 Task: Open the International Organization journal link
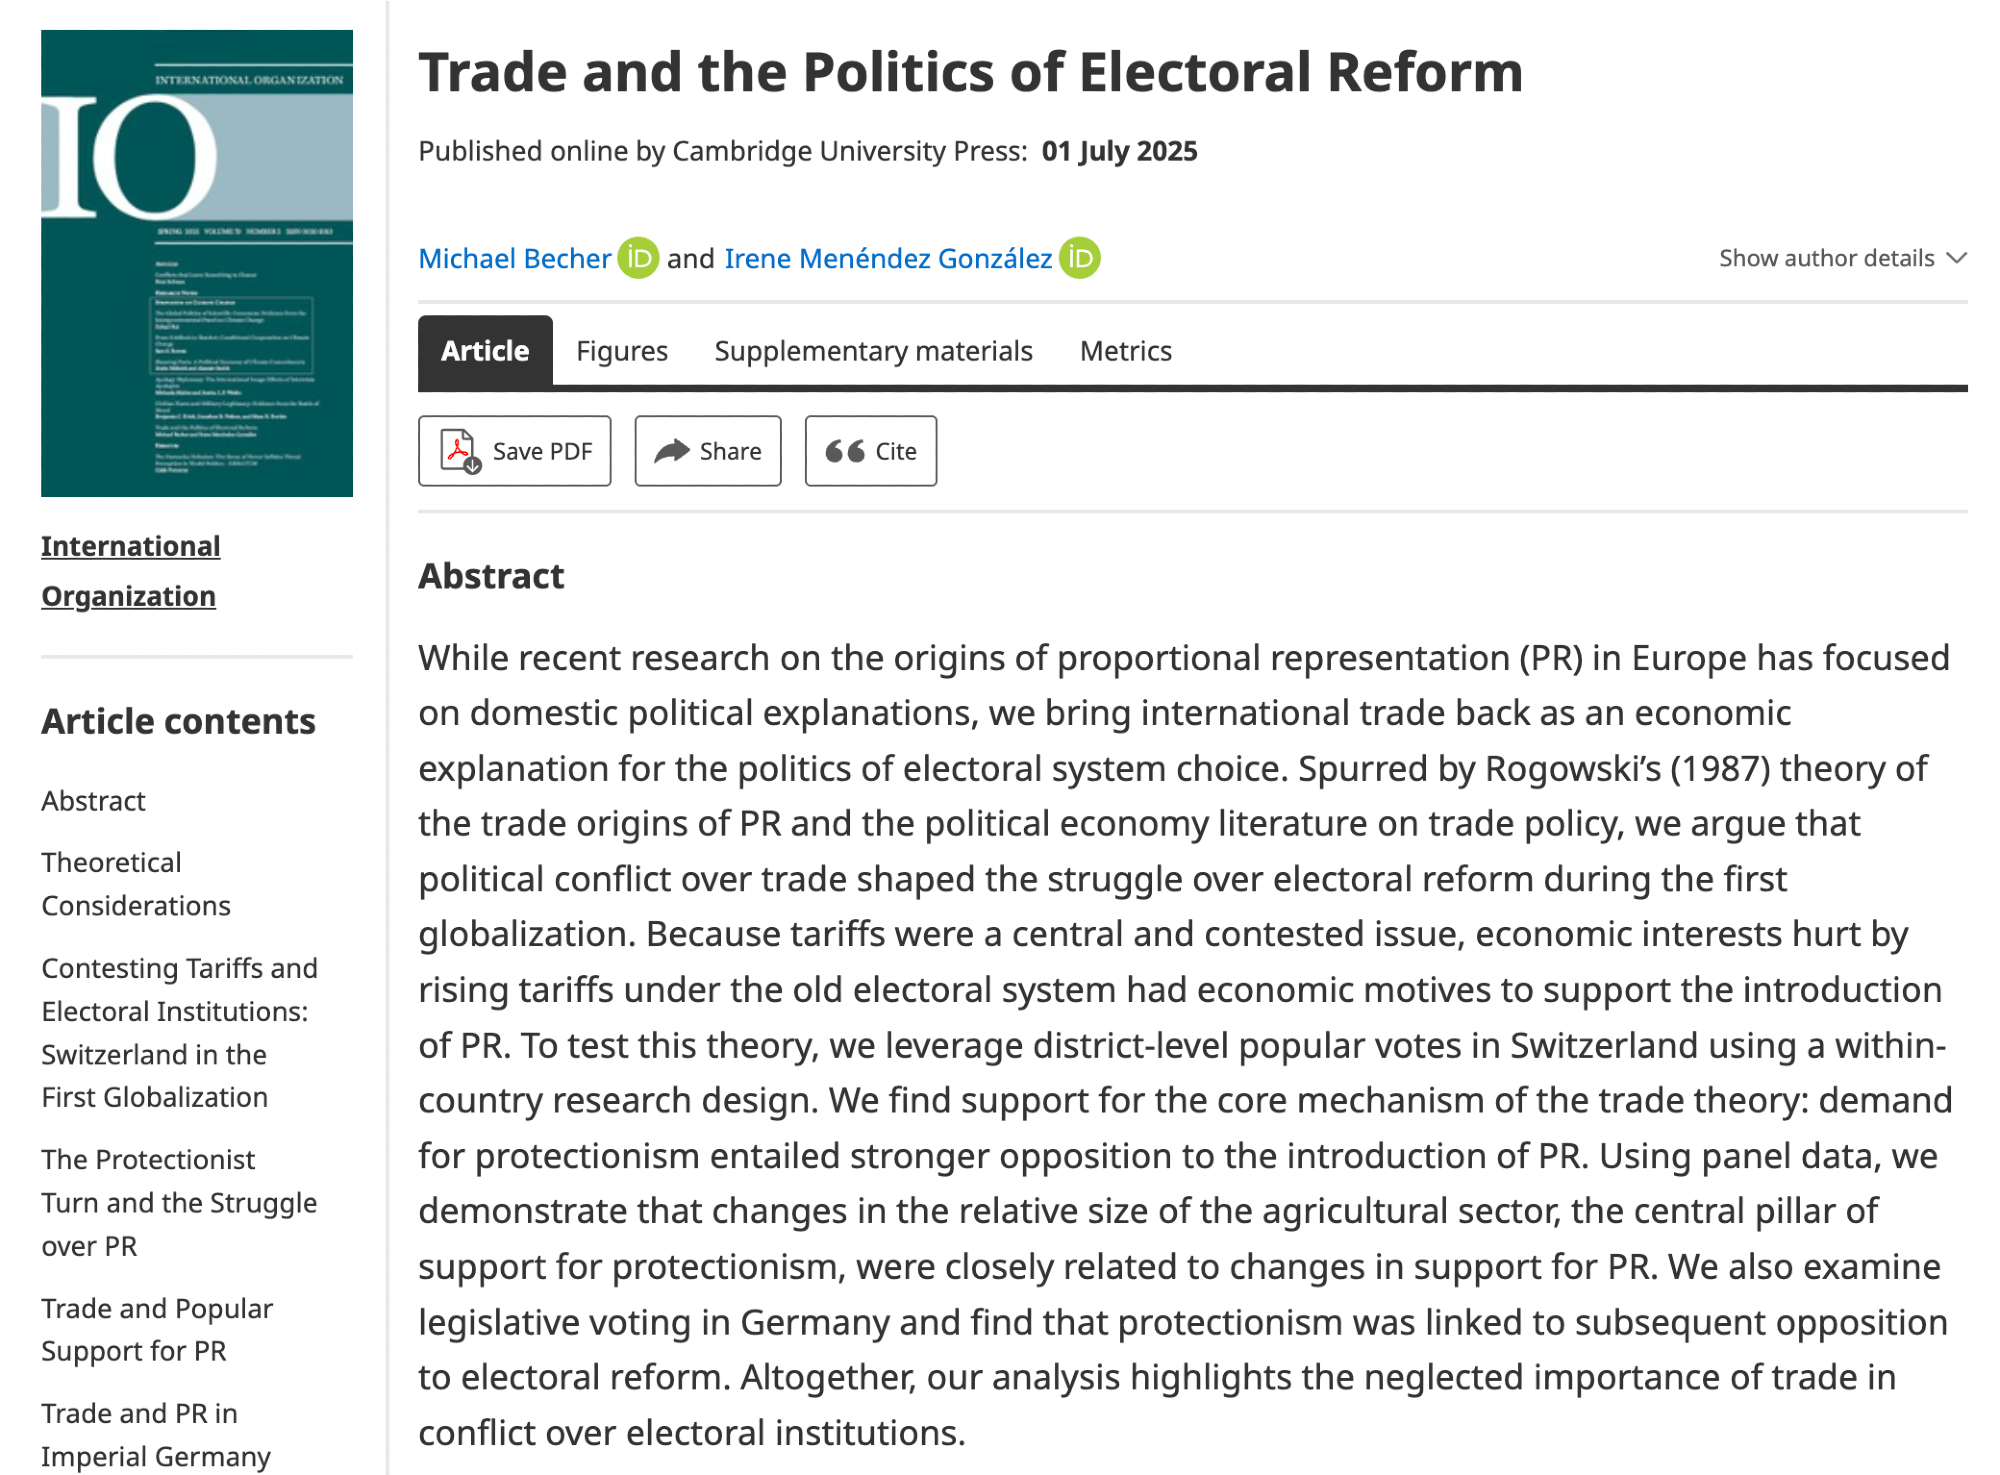pos(130,570)
